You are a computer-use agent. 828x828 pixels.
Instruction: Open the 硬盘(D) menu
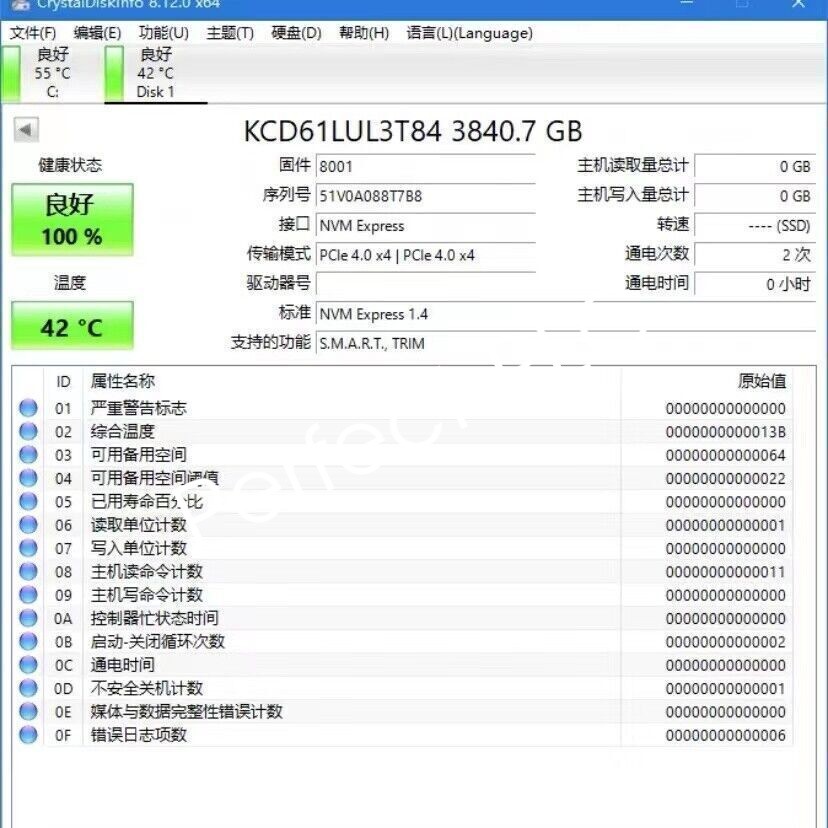pyautogui.click(x=296, y=33)
